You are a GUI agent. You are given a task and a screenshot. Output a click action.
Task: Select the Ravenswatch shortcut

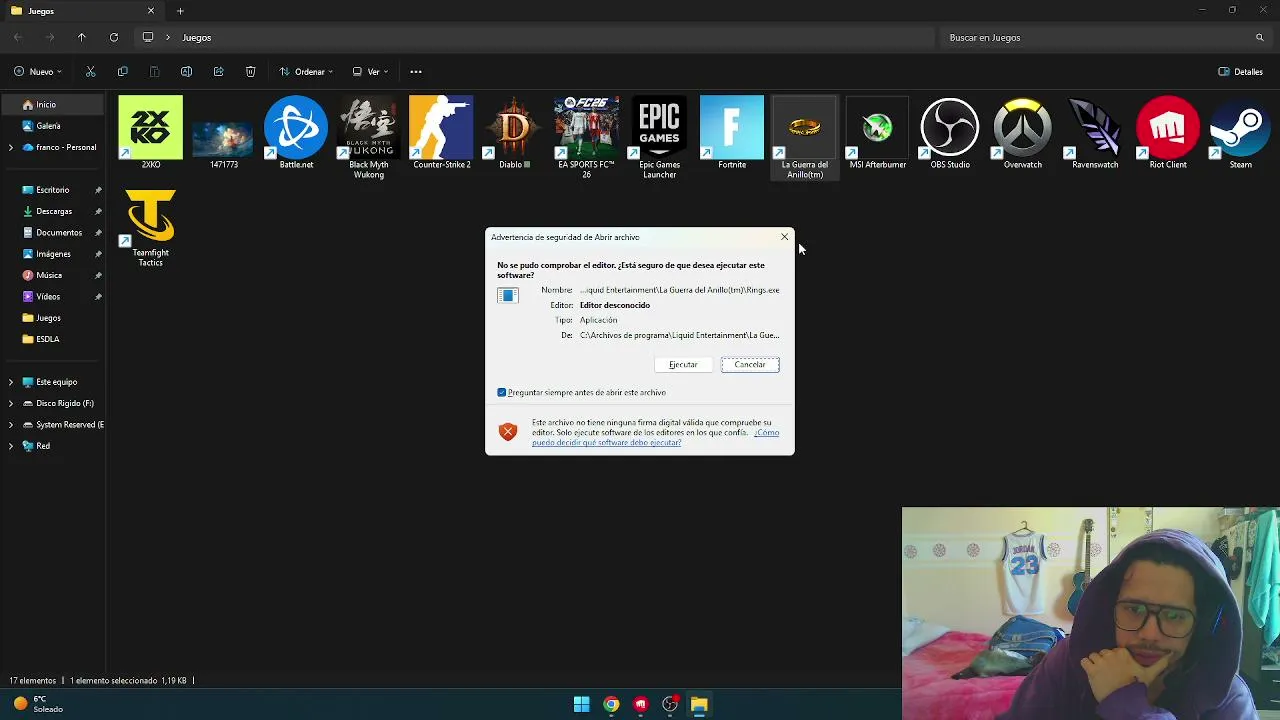tap(1095, 132)
